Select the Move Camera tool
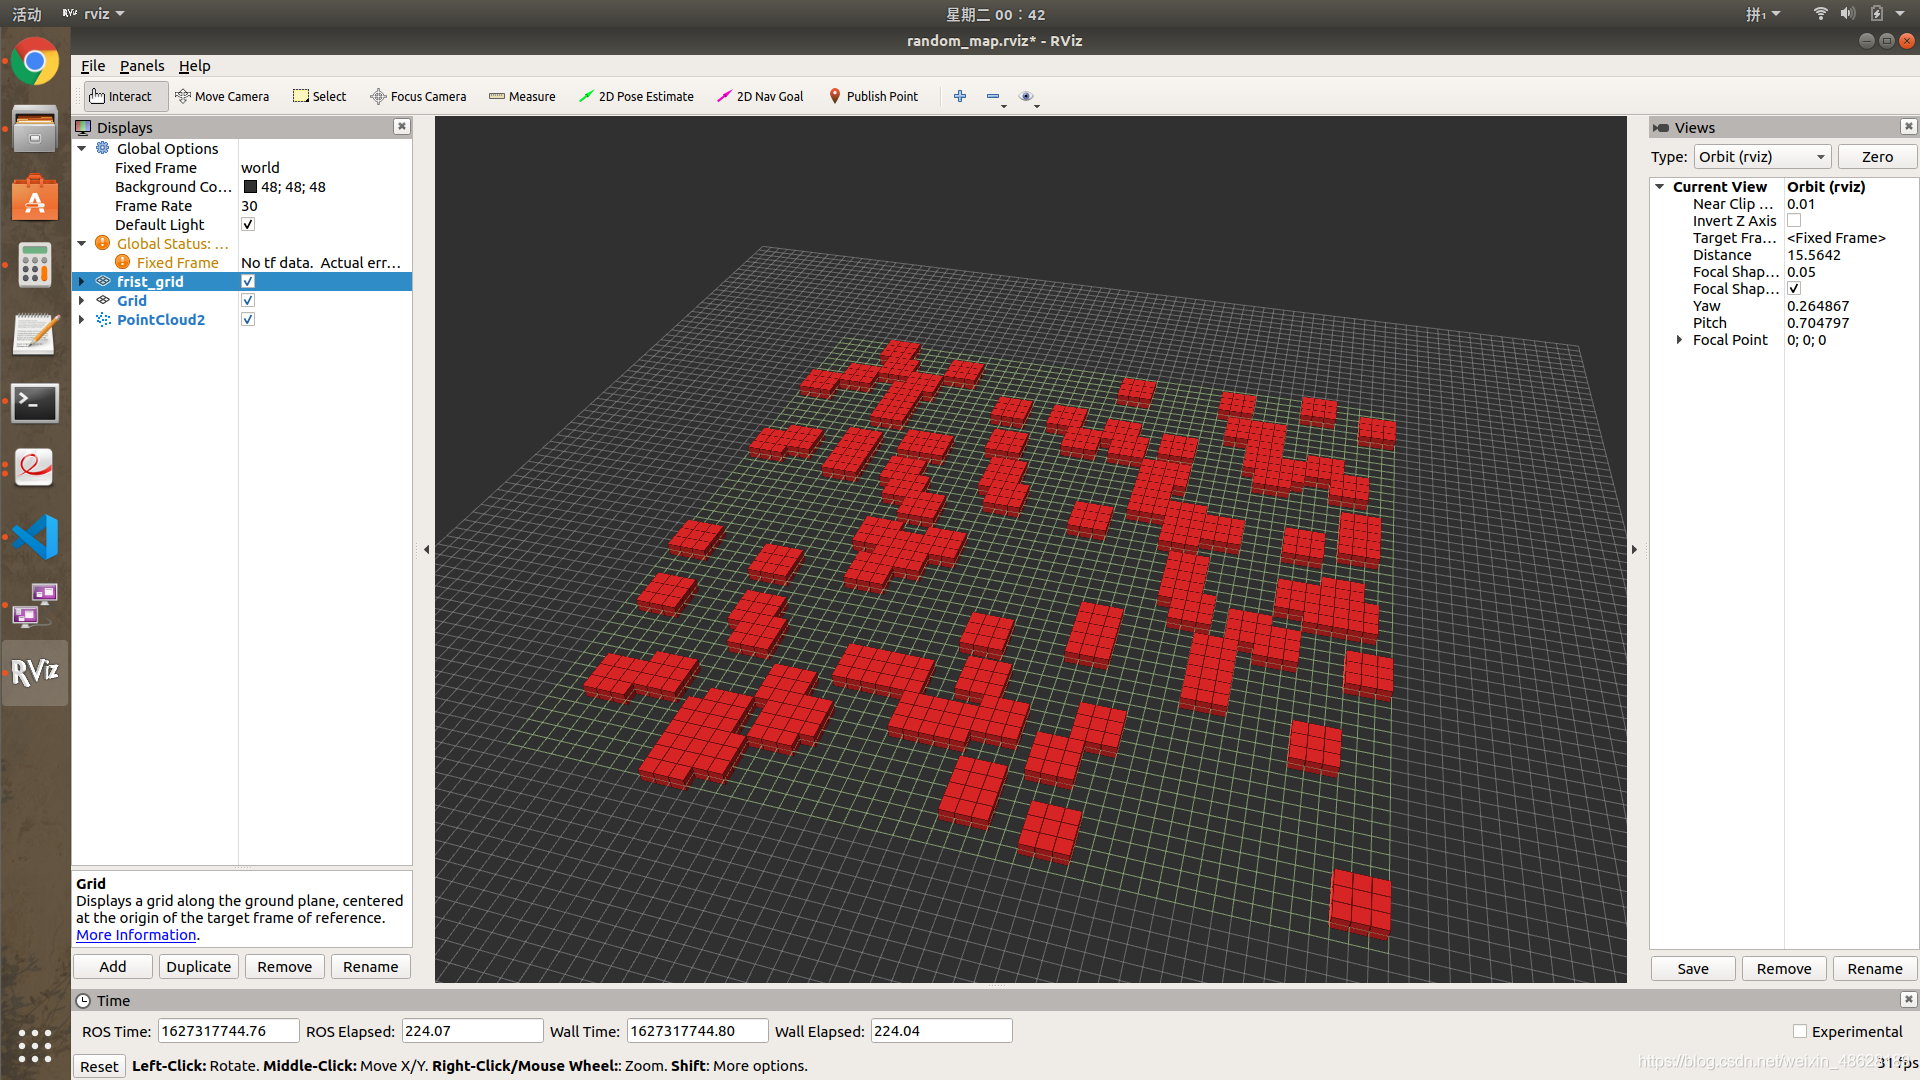Viewport: 1920px width, 1080px height. click(x=222, y=96)
